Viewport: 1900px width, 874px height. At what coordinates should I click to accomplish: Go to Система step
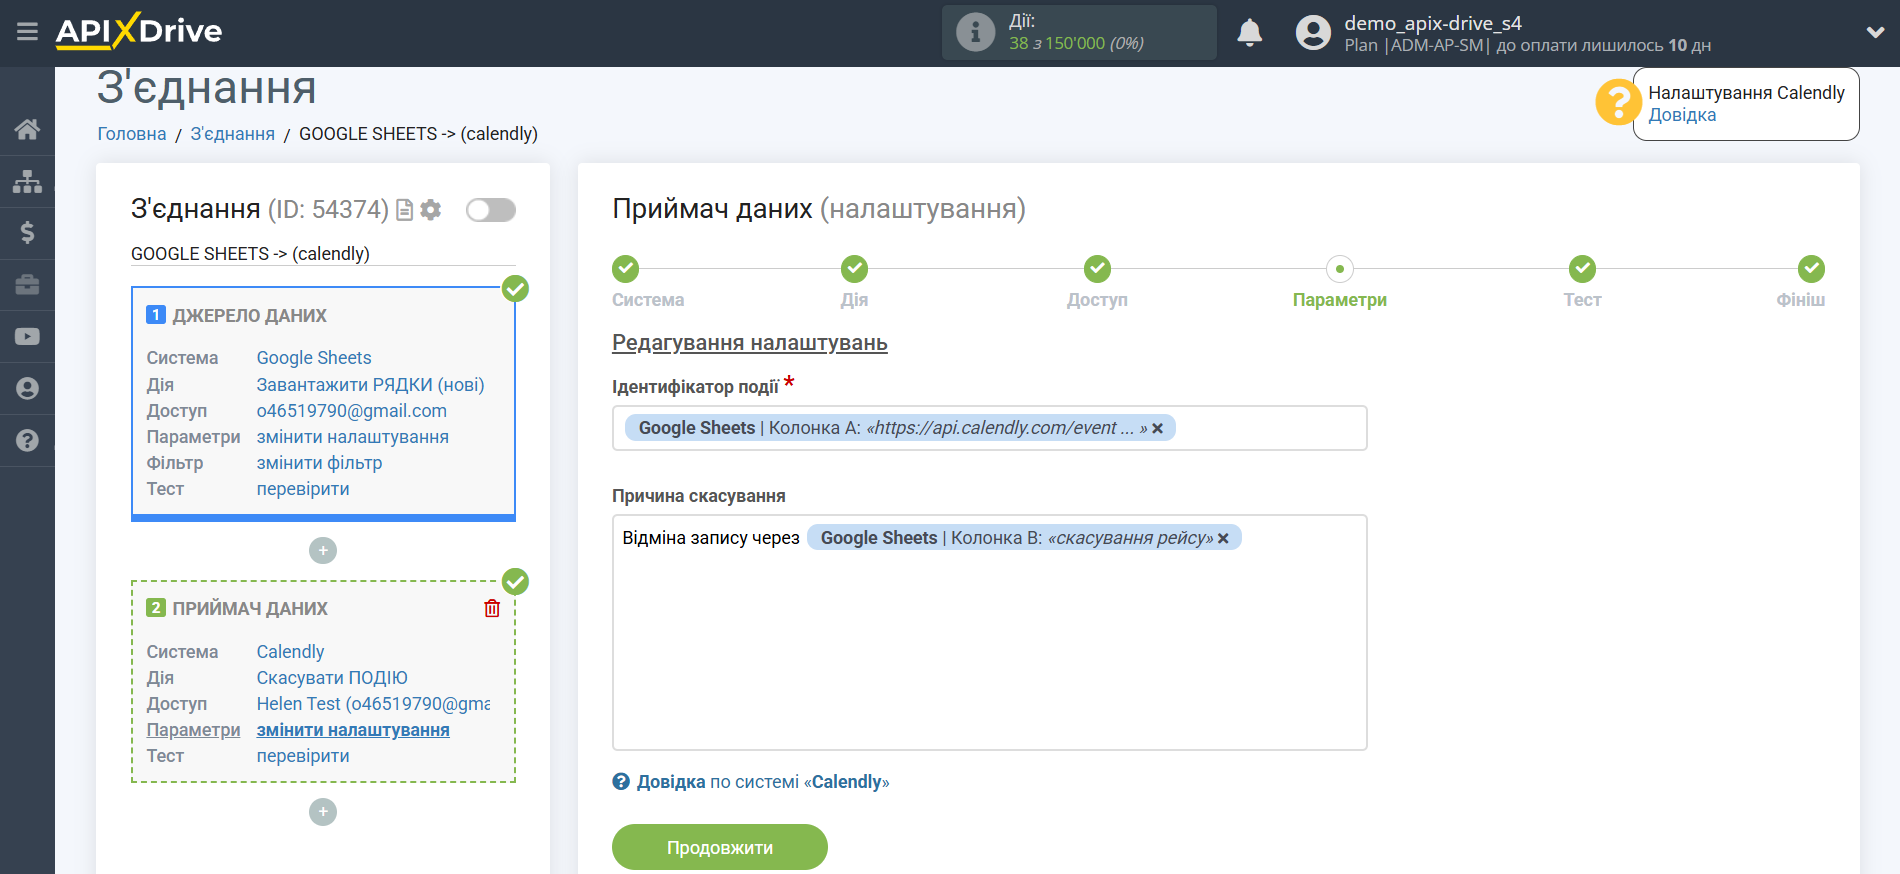[x=626, y=269]
